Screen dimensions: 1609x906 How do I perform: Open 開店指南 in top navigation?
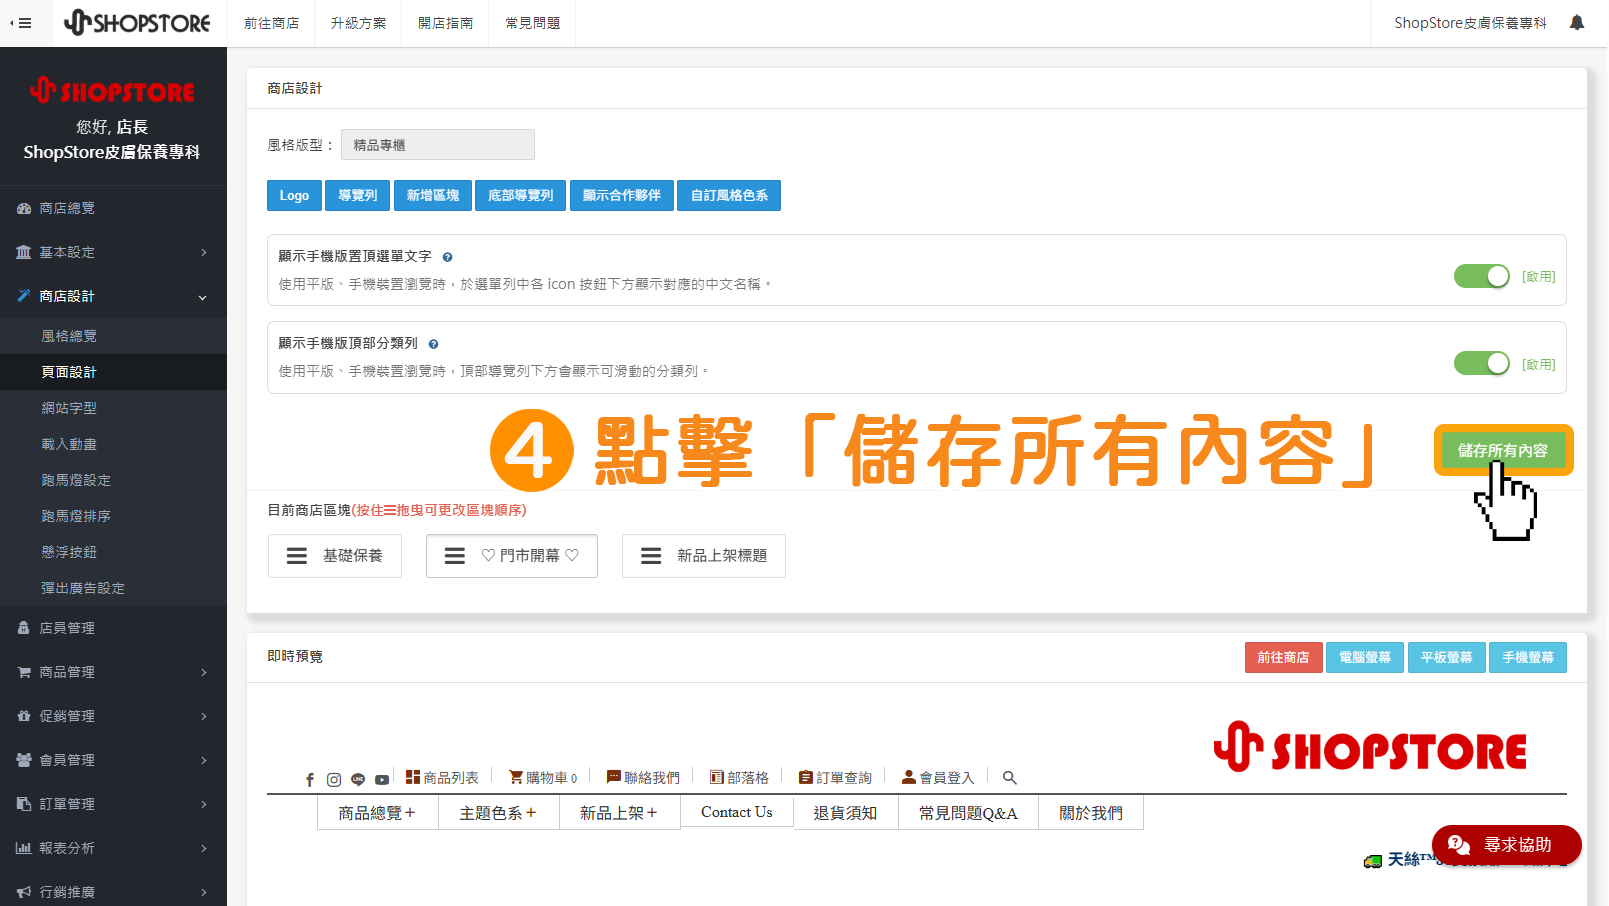point(446,23)
